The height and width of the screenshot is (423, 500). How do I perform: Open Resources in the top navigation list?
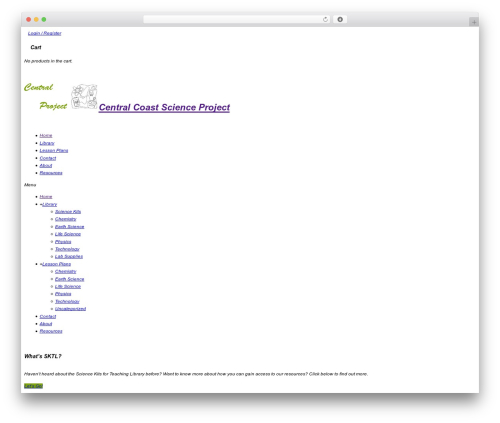(51, 173)
